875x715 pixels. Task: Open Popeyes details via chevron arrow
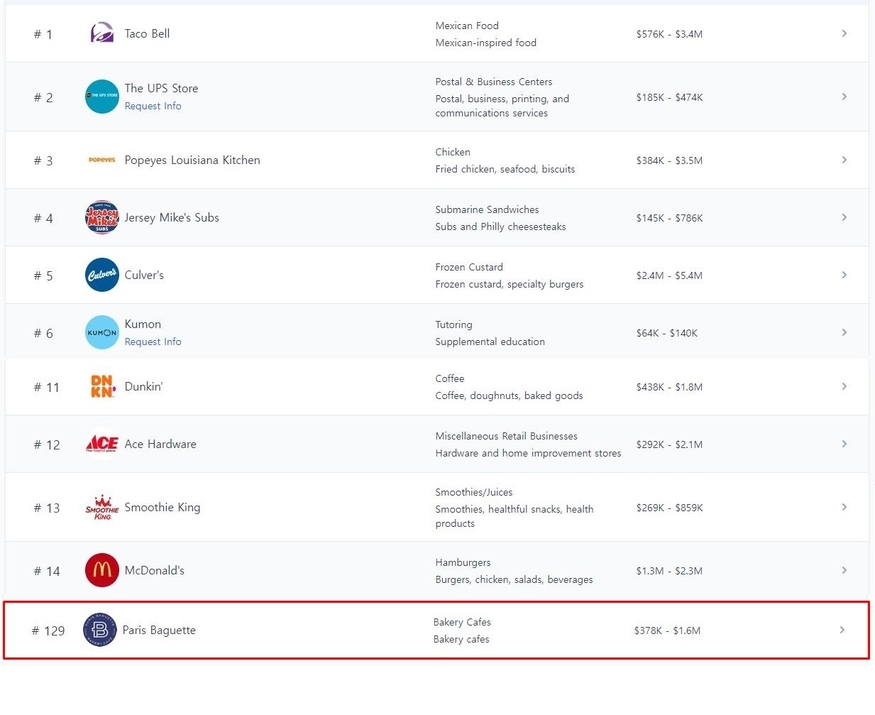[x=844, y=160]
